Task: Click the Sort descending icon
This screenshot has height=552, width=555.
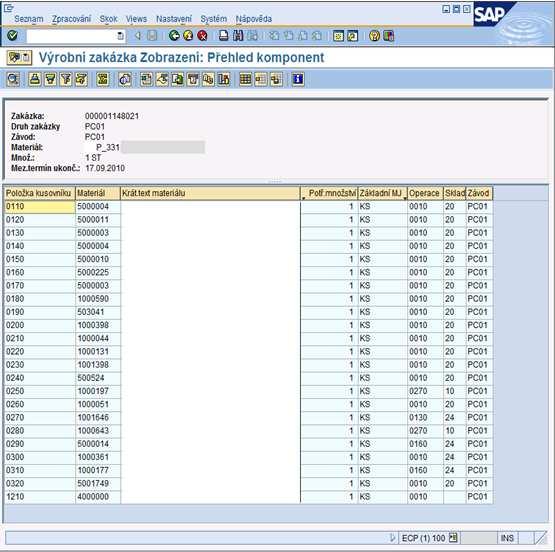Action: click(x=50, y=79)
